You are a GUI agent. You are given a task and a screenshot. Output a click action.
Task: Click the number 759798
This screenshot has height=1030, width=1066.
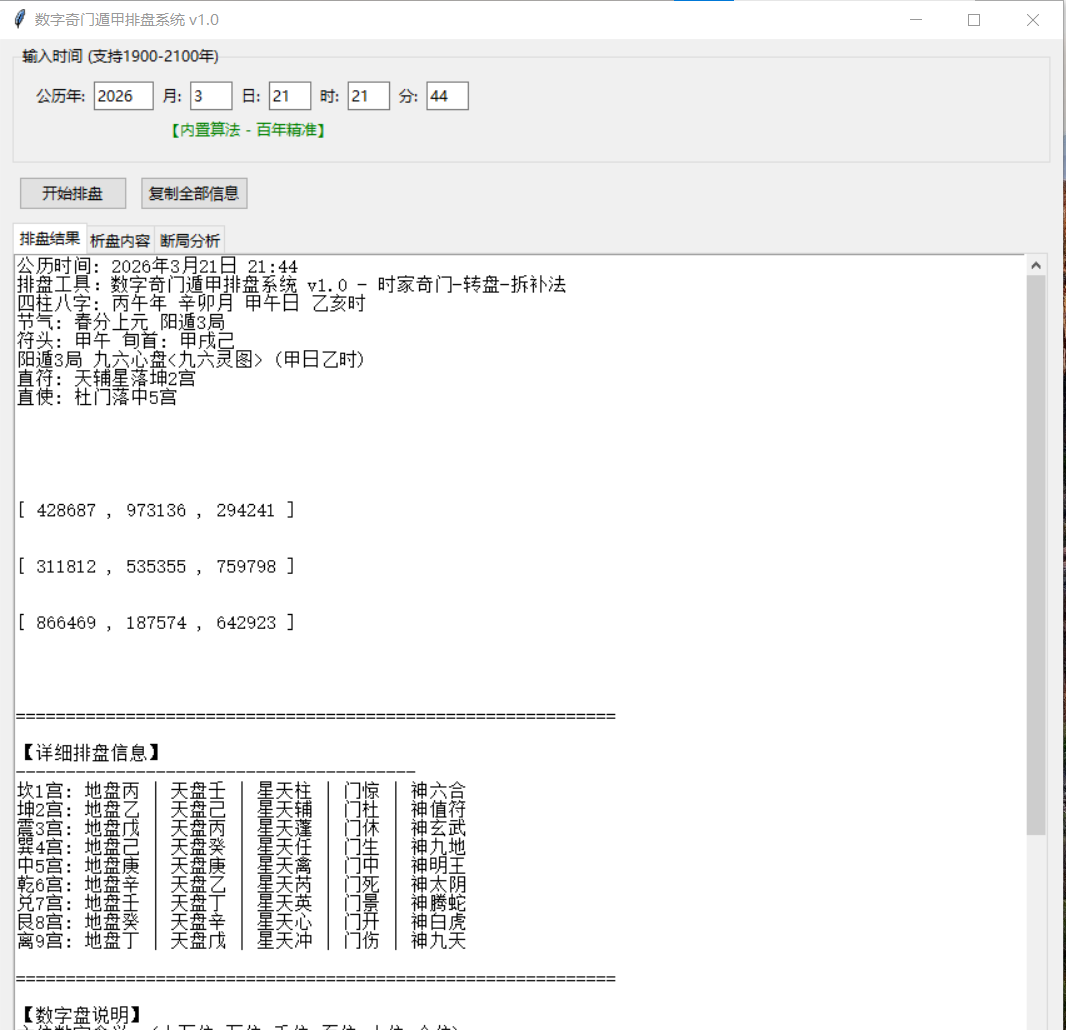pyautogui.click(x=245, y=566)
